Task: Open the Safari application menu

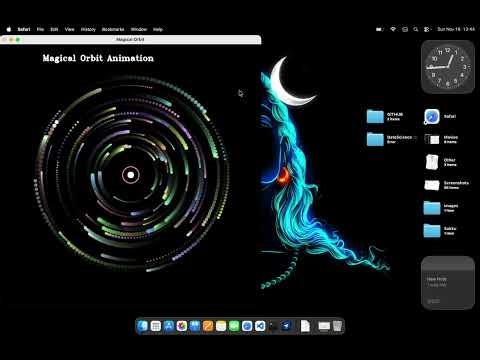Action: (x=24, y=29)
